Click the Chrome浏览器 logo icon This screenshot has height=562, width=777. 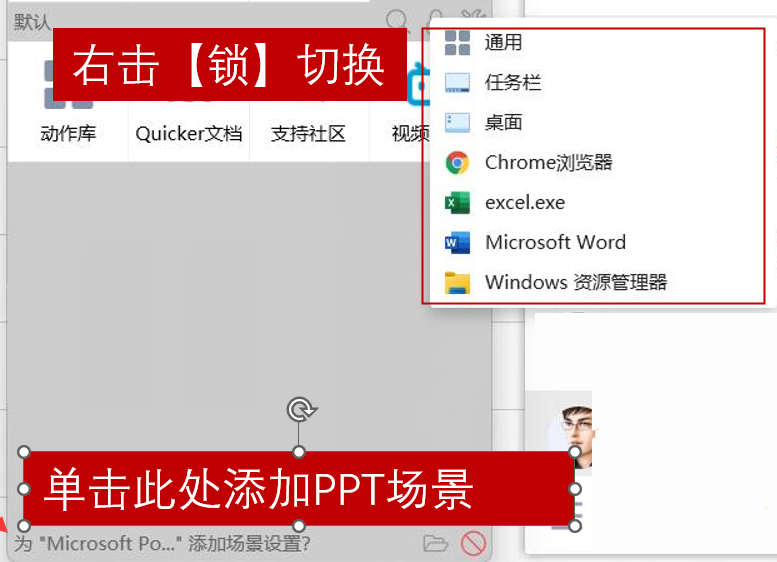pyautogui.click(x=457, y=163)
